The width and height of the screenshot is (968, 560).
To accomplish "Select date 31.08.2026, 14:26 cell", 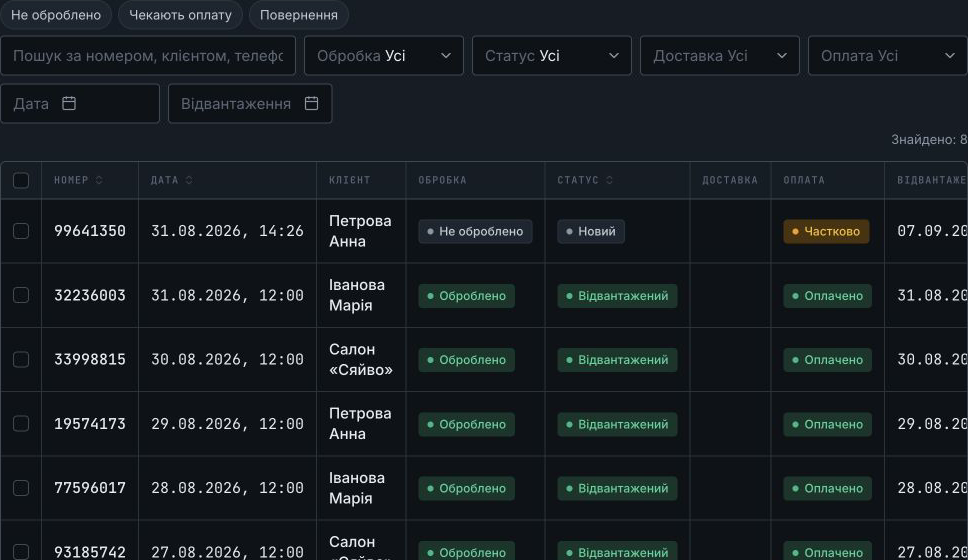I will tap(227, 231).
